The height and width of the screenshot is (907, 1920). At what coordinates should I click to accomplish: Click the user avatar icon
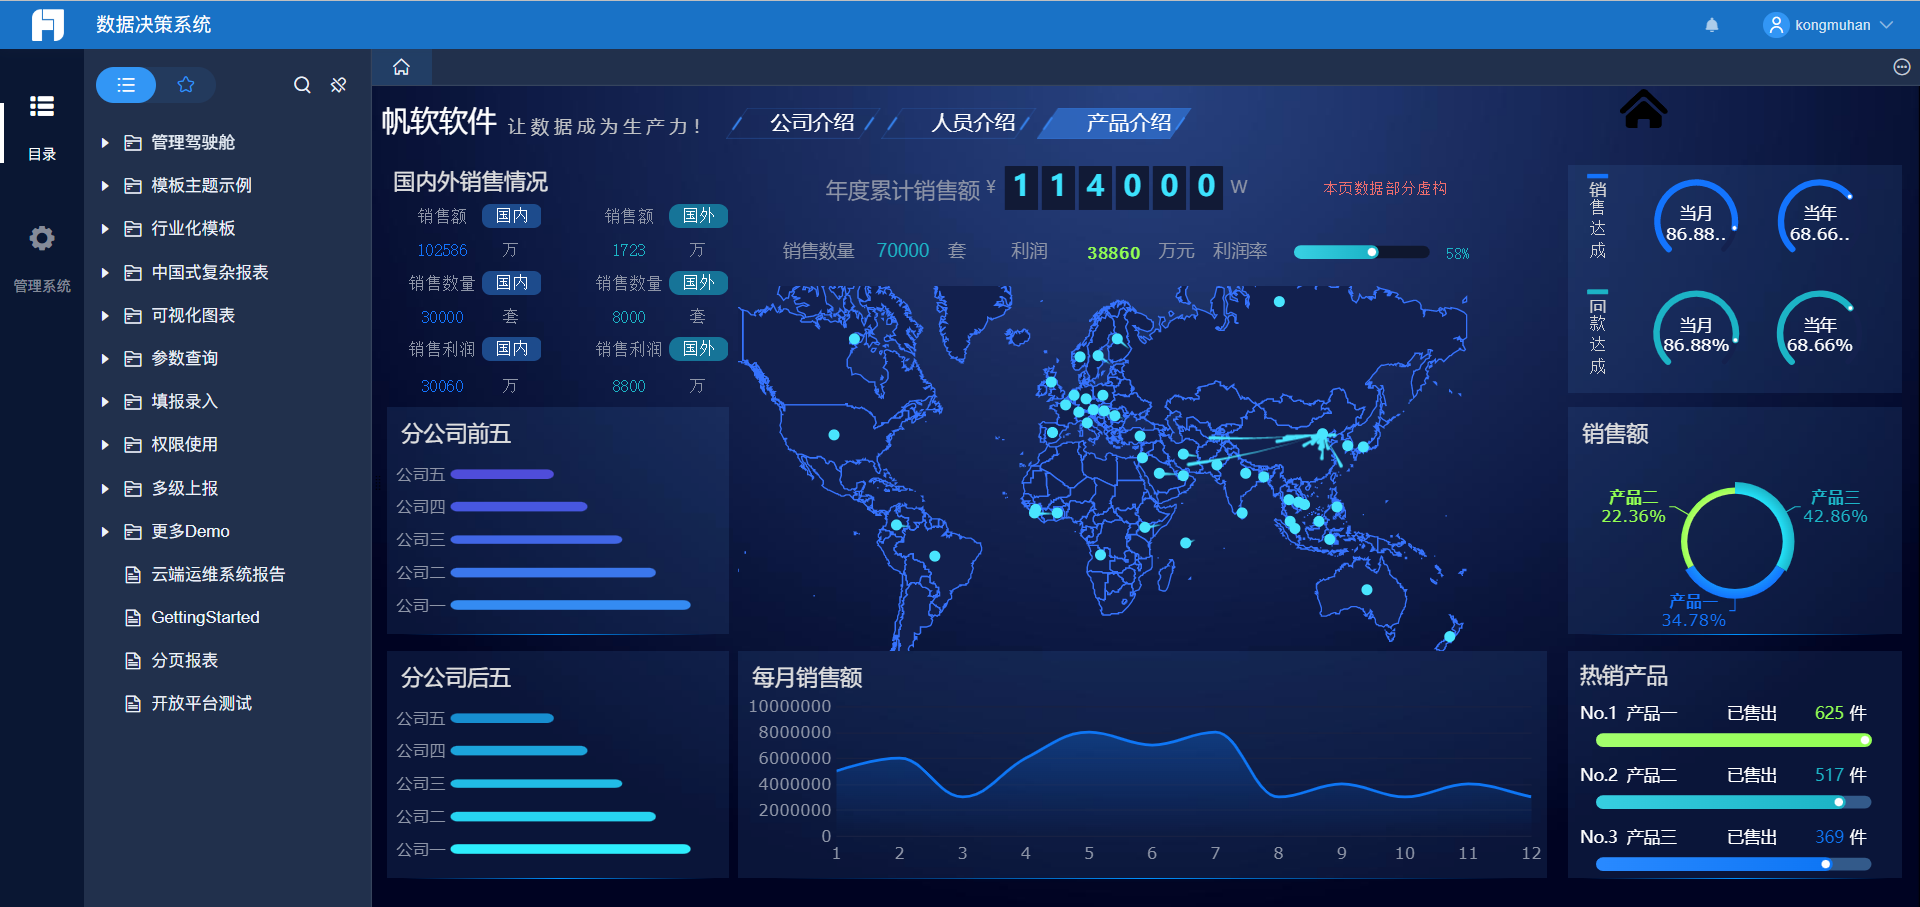point(1776,25)
